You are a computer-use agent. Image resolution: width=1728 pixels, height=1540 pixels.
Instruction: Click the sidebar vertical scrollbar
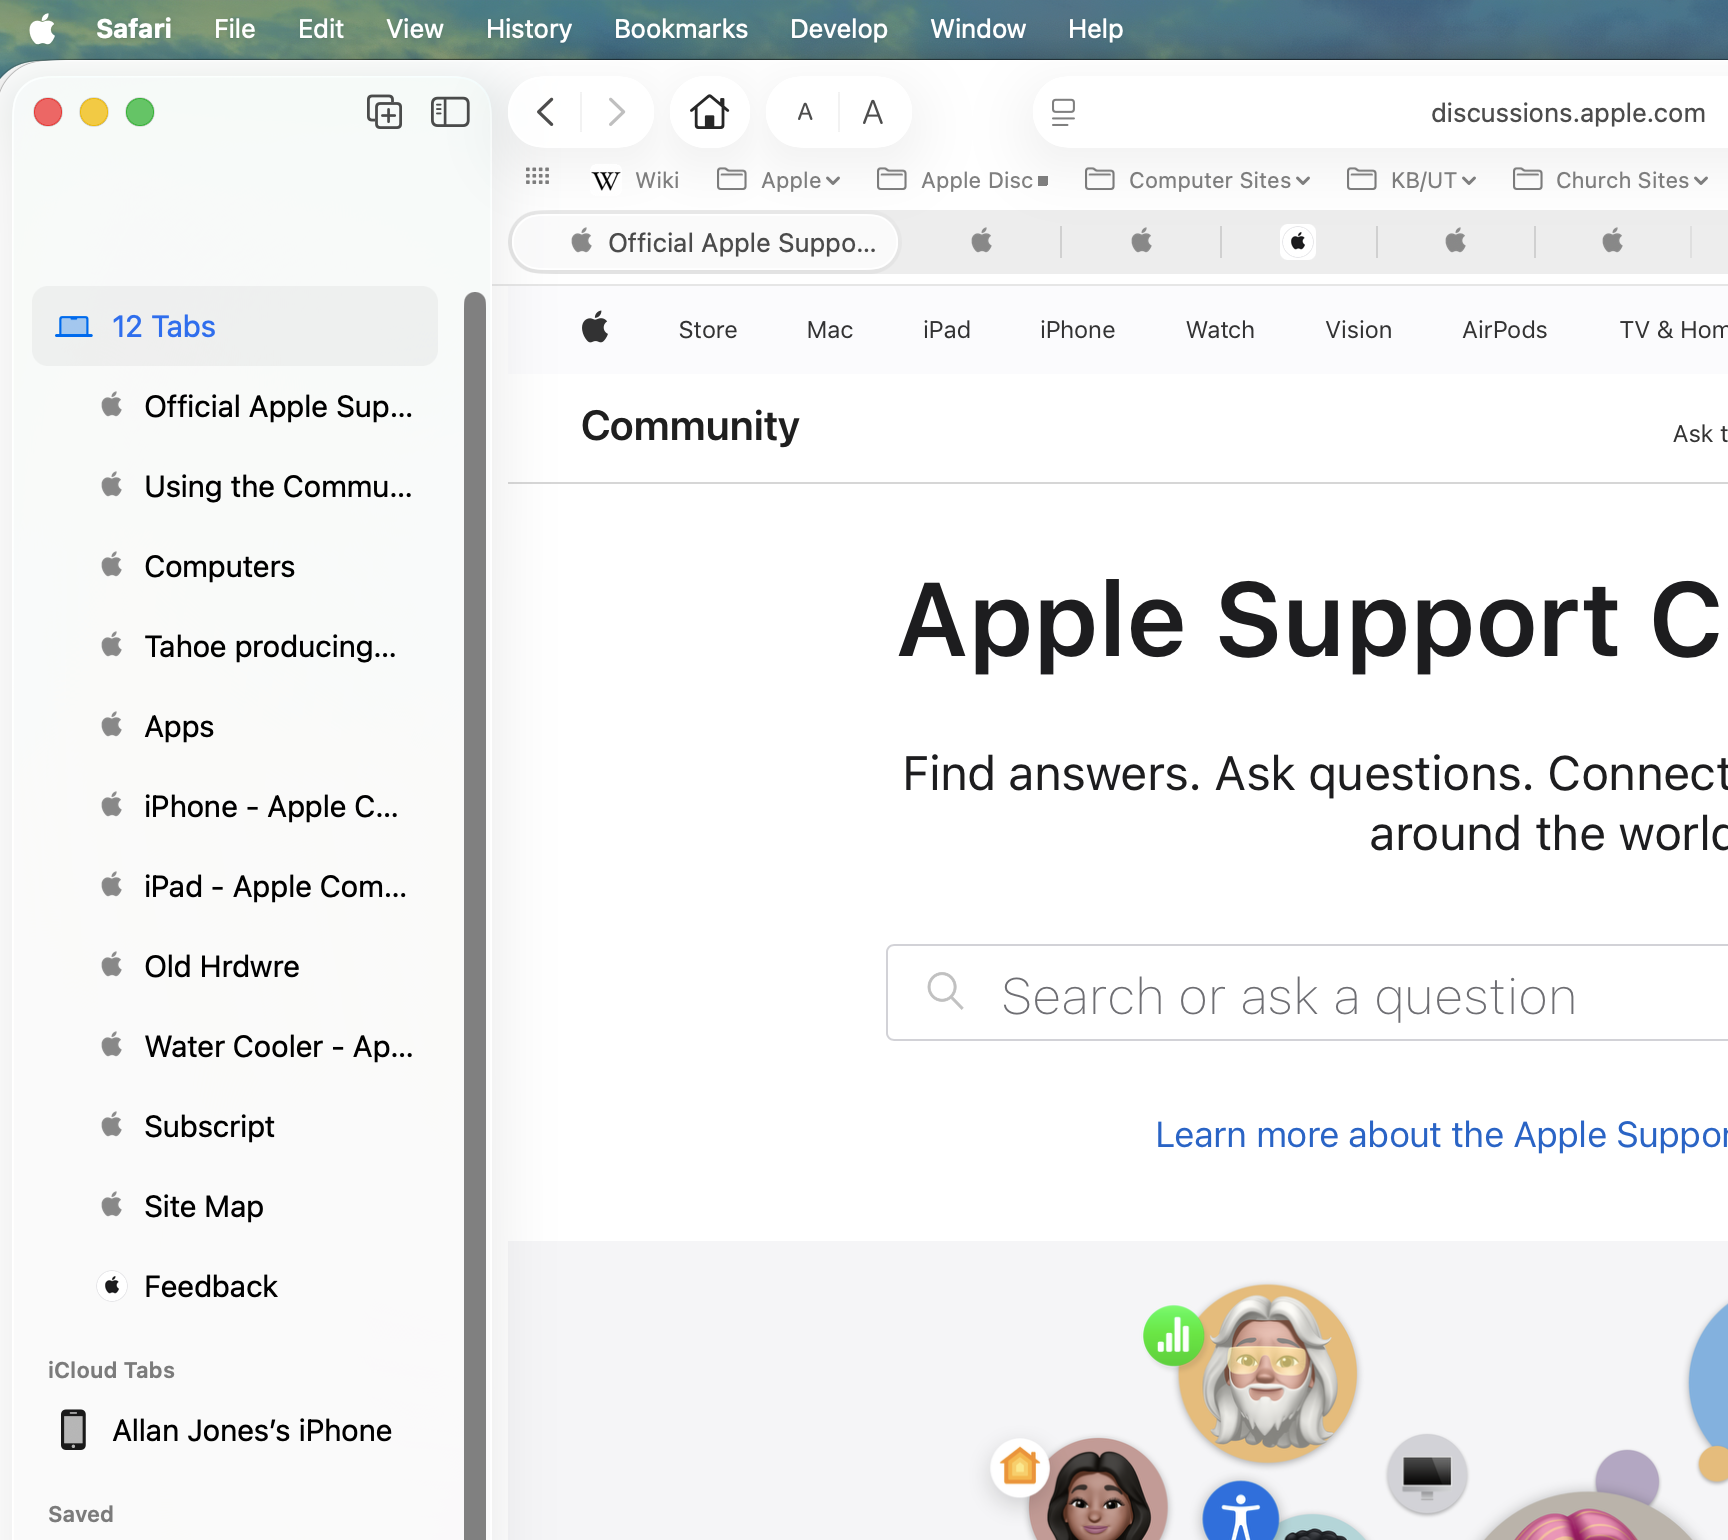(475, 916)
